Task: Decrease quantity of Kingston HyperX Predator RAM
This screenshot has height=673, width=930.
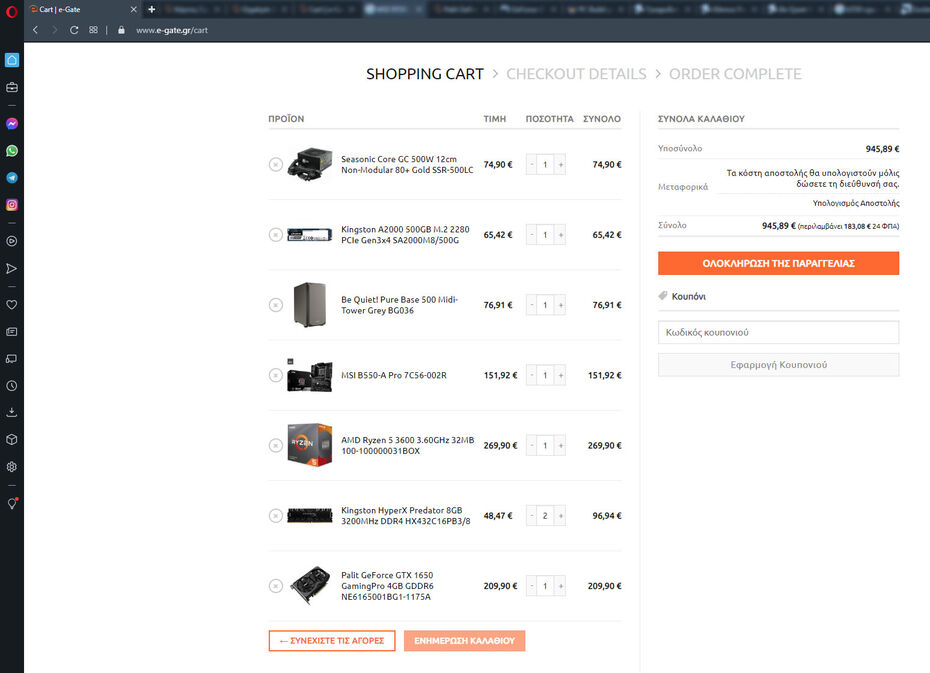Action: [x=531, y=516]
